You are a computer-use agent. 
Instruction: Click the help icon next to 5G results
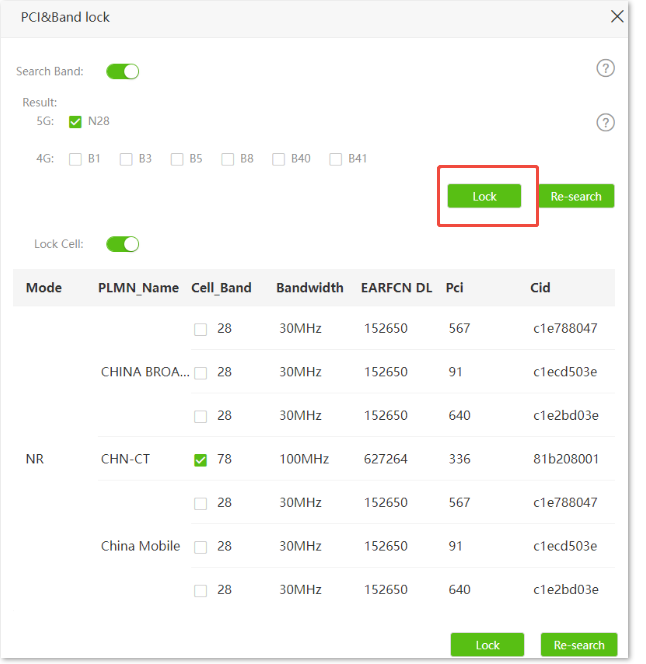(605, 123)
